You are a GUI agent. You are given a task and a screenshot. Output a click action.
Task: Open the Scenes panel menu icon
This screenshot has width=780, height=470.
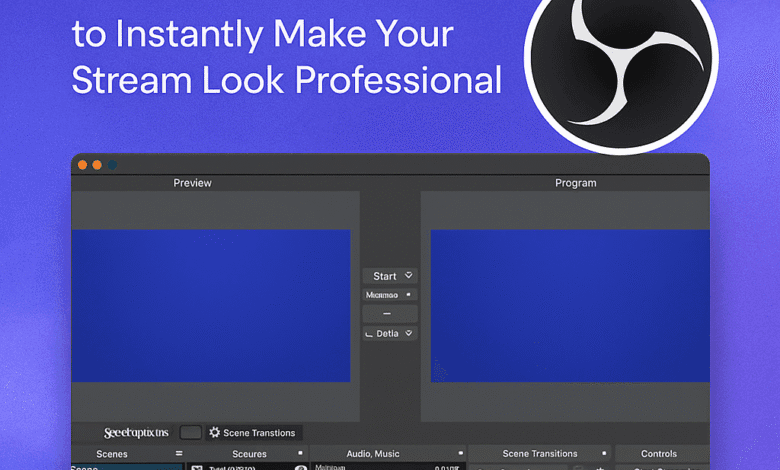[179, 454]
